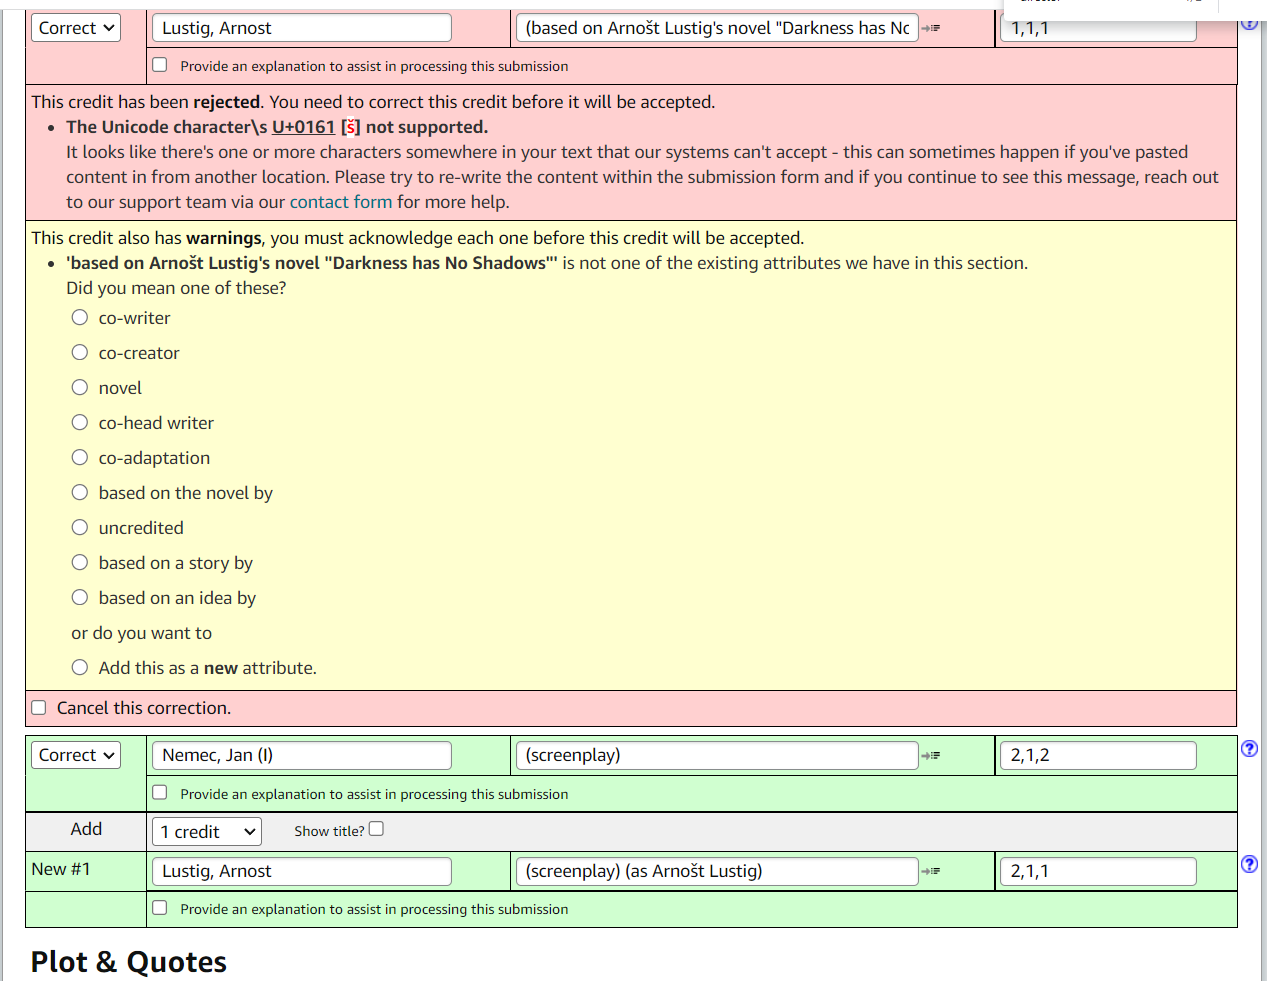The width and height of the screenshot is (1267, 981).
Task: Expand the '1 credit' dropdown in the Add row
Action: click(207, 832)
